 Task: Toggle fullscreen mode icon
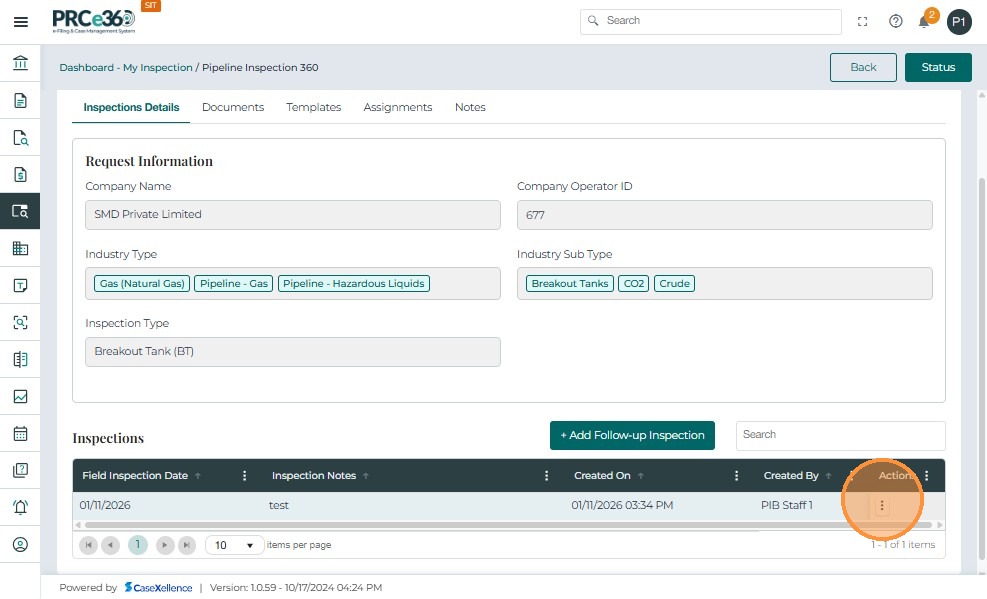[863, 21]
